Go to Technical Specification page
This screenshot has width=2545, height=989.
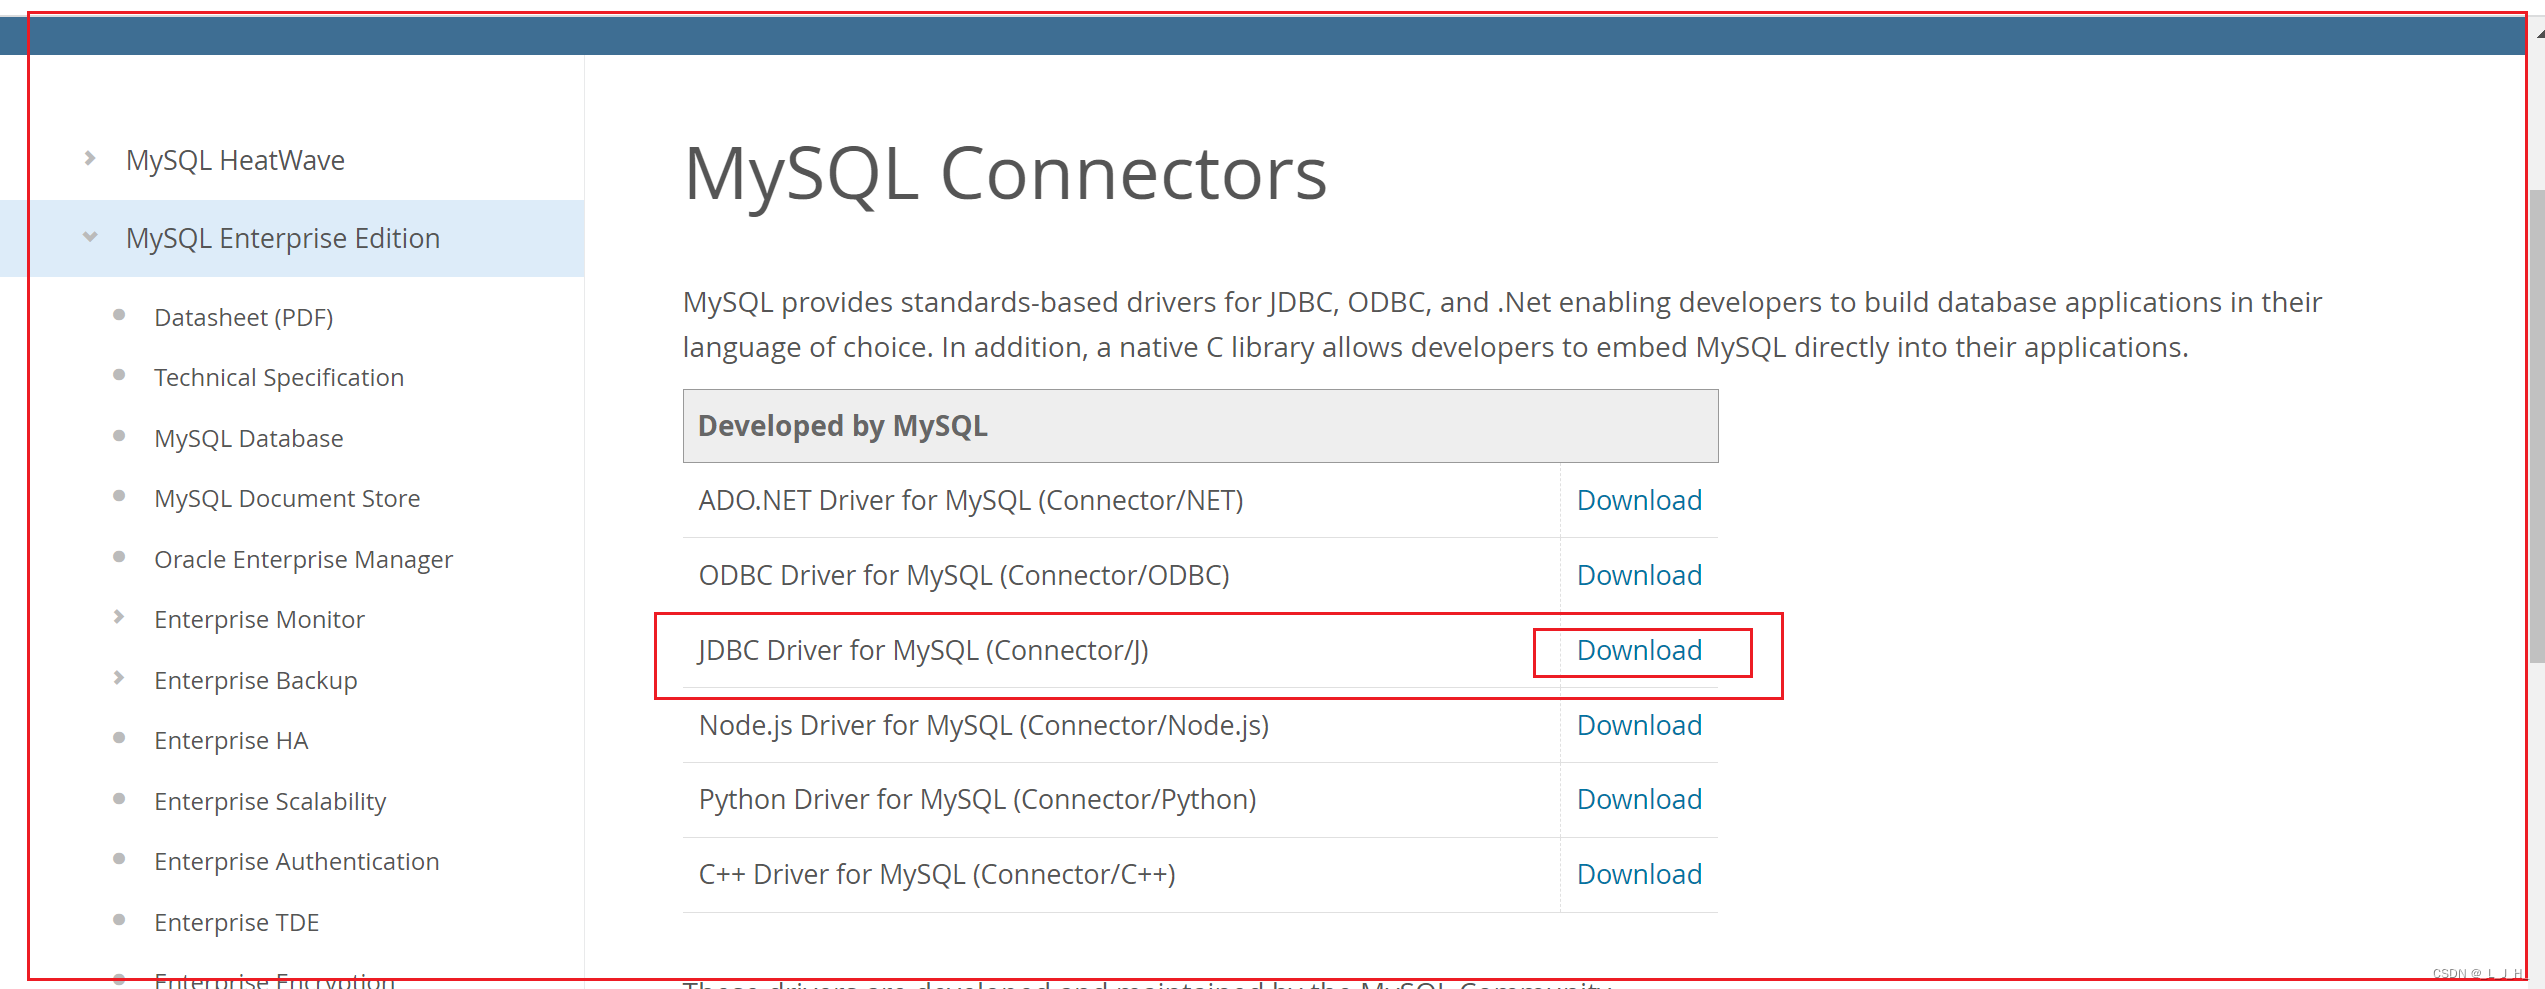pos(279,377)
